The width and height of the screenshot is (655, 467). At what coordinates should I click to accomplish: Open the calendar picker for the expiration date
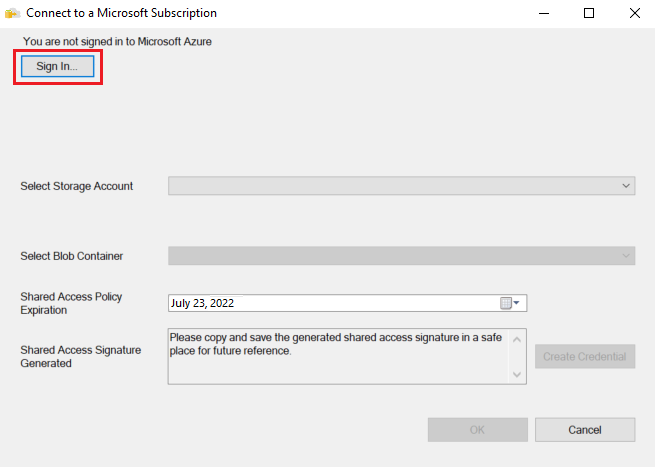pos(511,303)
